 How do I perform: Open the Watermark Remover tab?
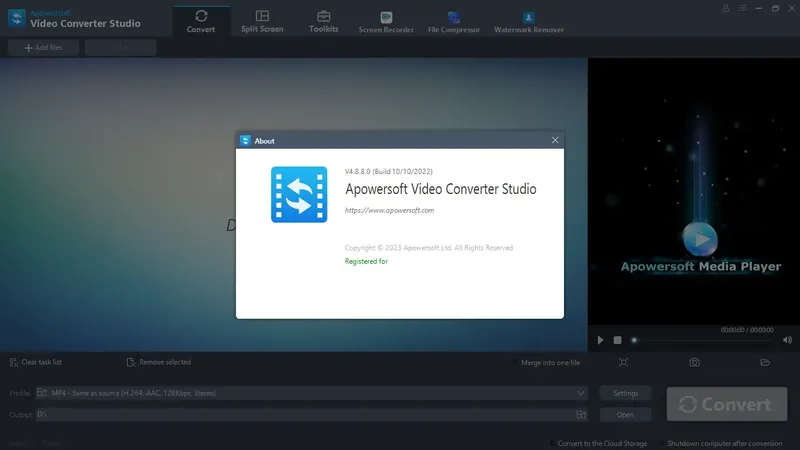(529, 22)
